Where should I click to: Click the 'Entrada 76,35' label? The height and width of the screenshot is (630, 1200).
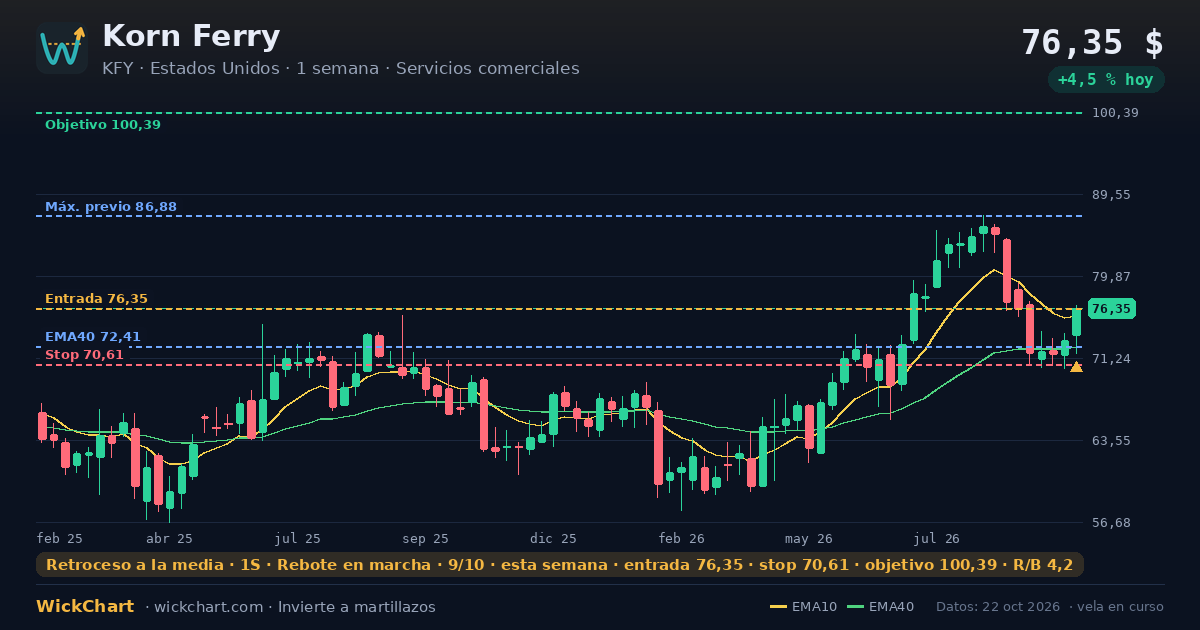pyautogui.click(x=96, y=299)
